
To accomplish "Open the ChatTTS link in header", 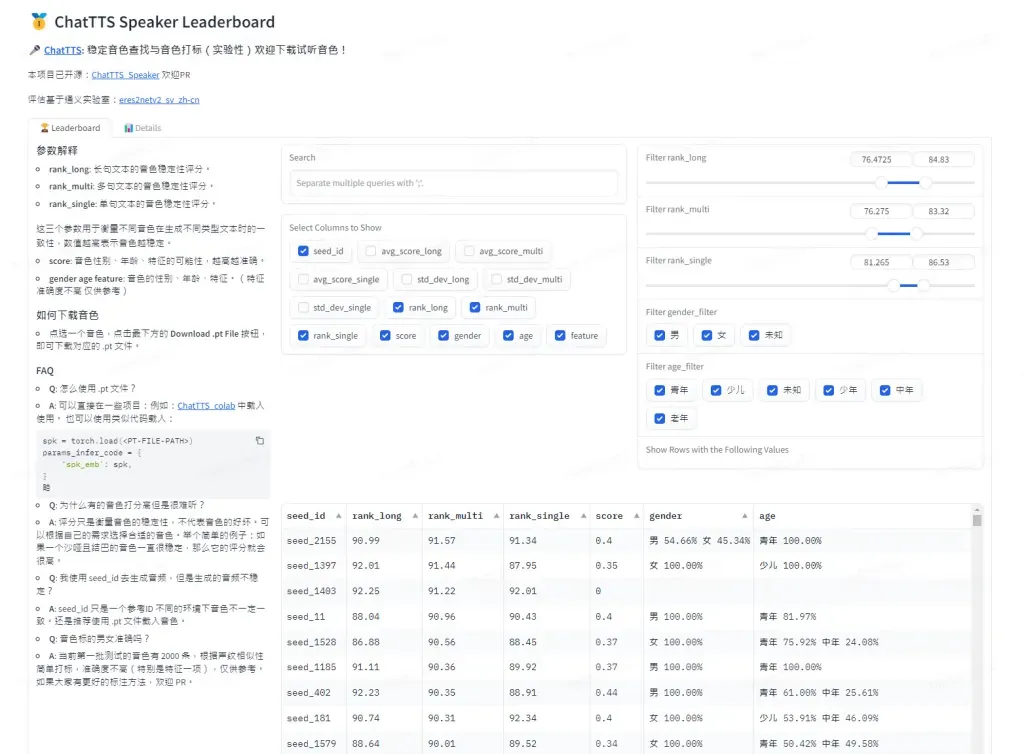I will point(63,50).
